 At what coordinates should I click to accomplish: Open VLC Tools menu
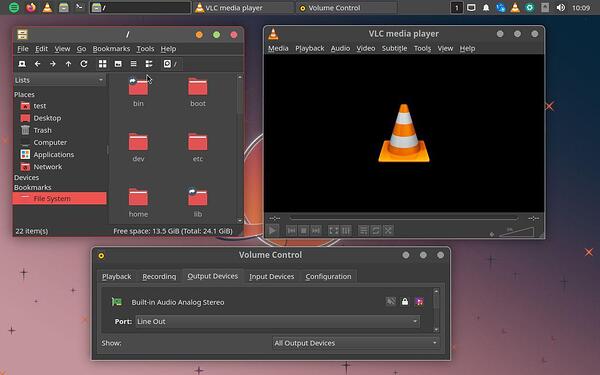[x=422, y=49]
